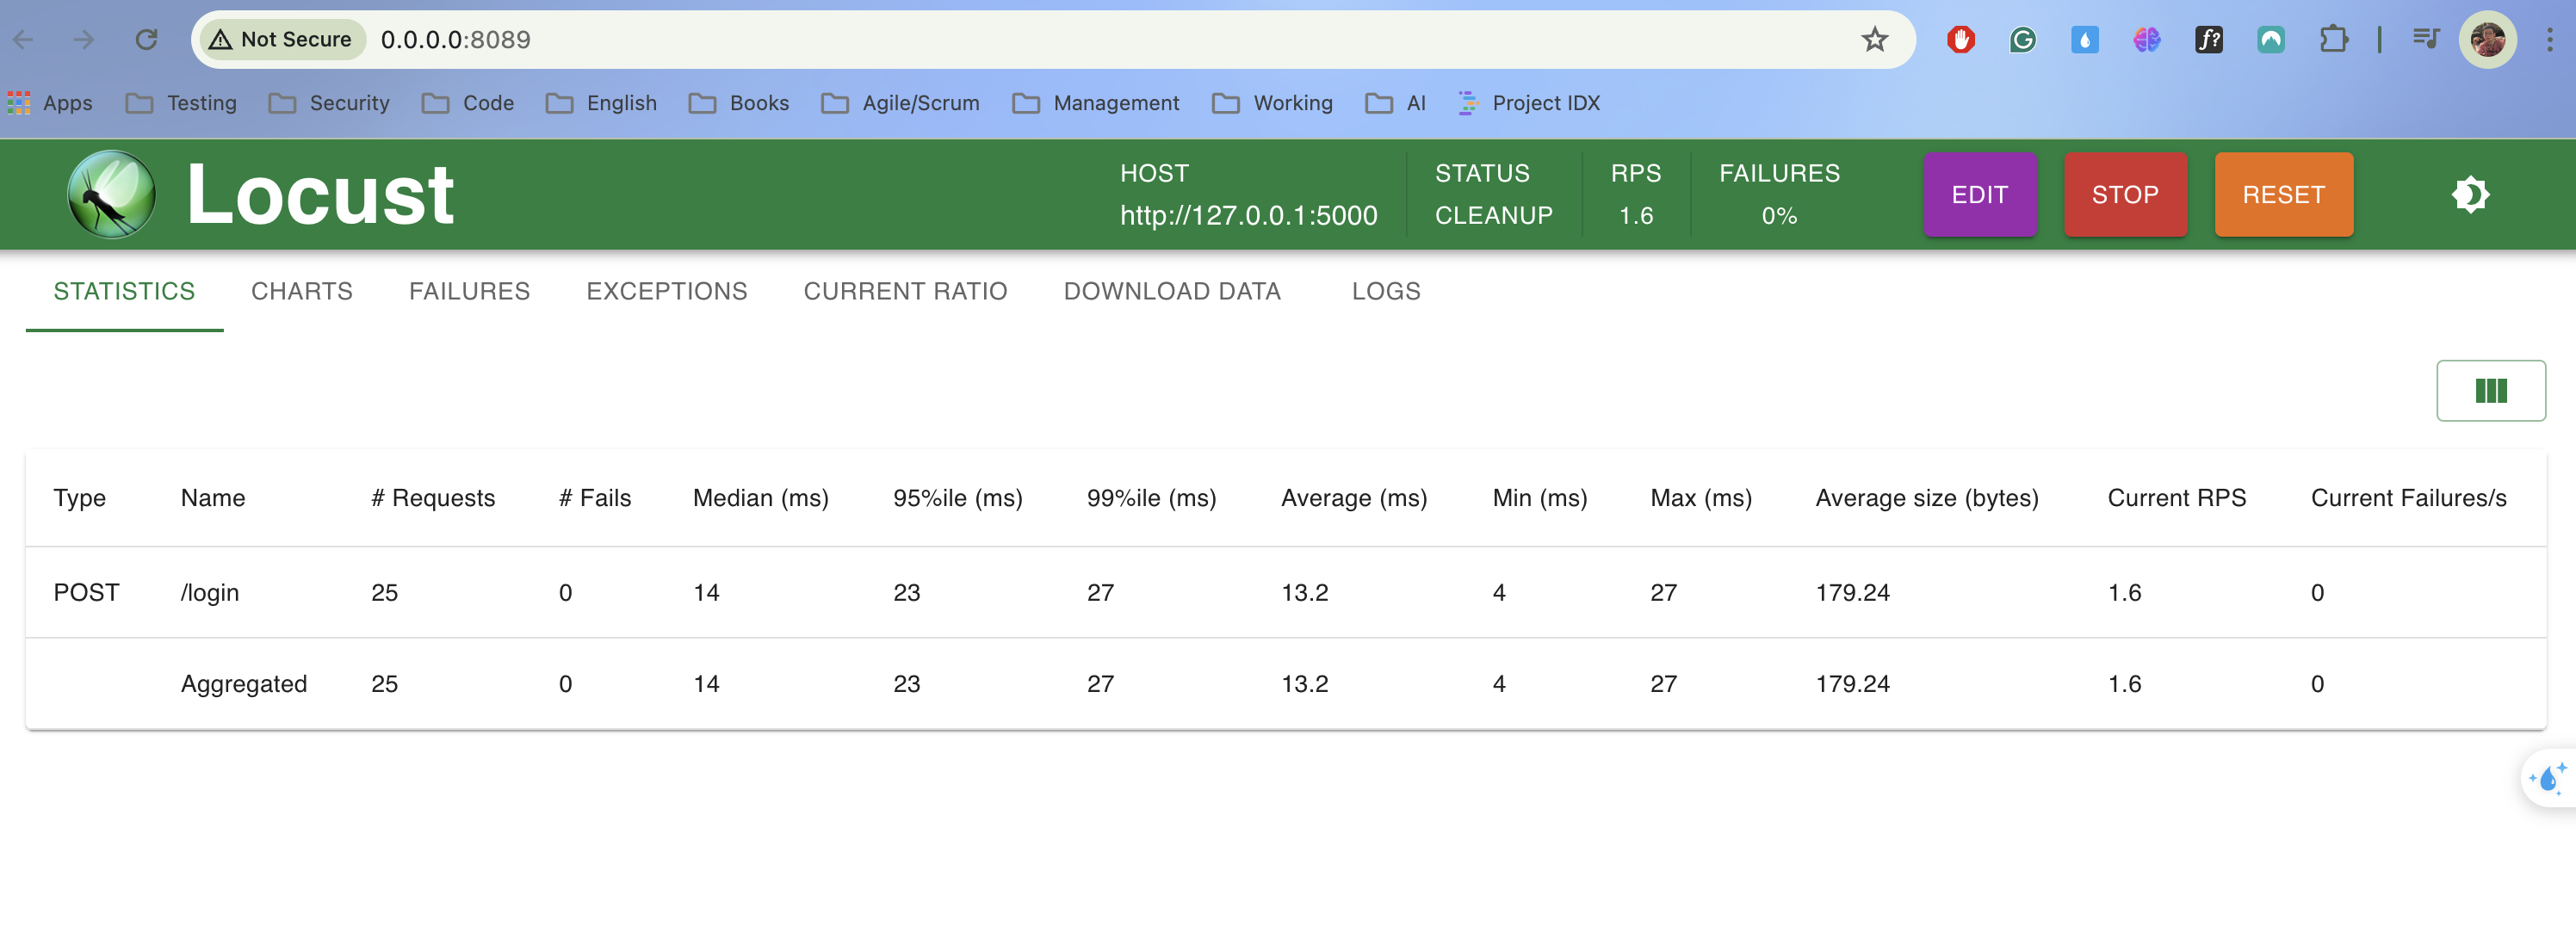Expand the Testing bookmarks folder
2576x945 pixels.
pyautogui.click(x=181, y=103)
